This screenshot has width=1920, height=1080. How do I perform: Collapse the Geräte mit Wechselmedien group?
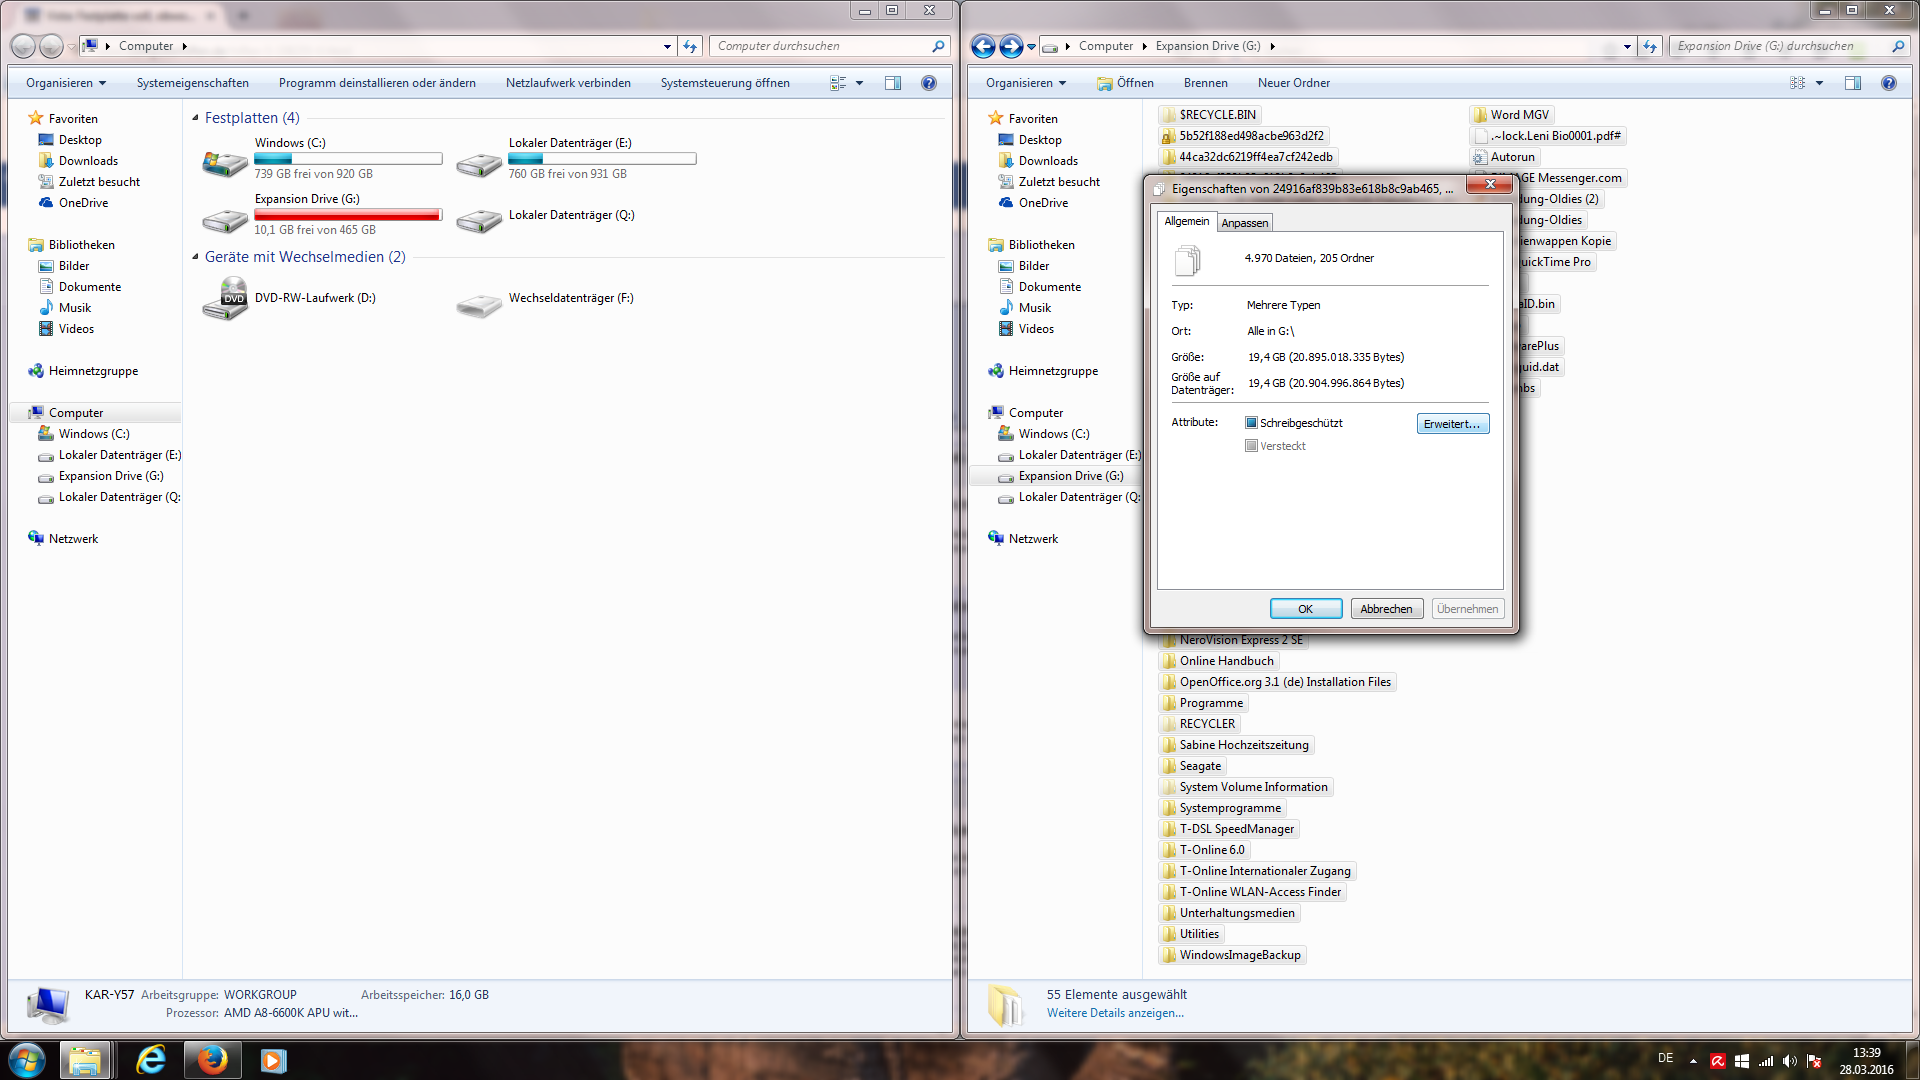point(196,257)
